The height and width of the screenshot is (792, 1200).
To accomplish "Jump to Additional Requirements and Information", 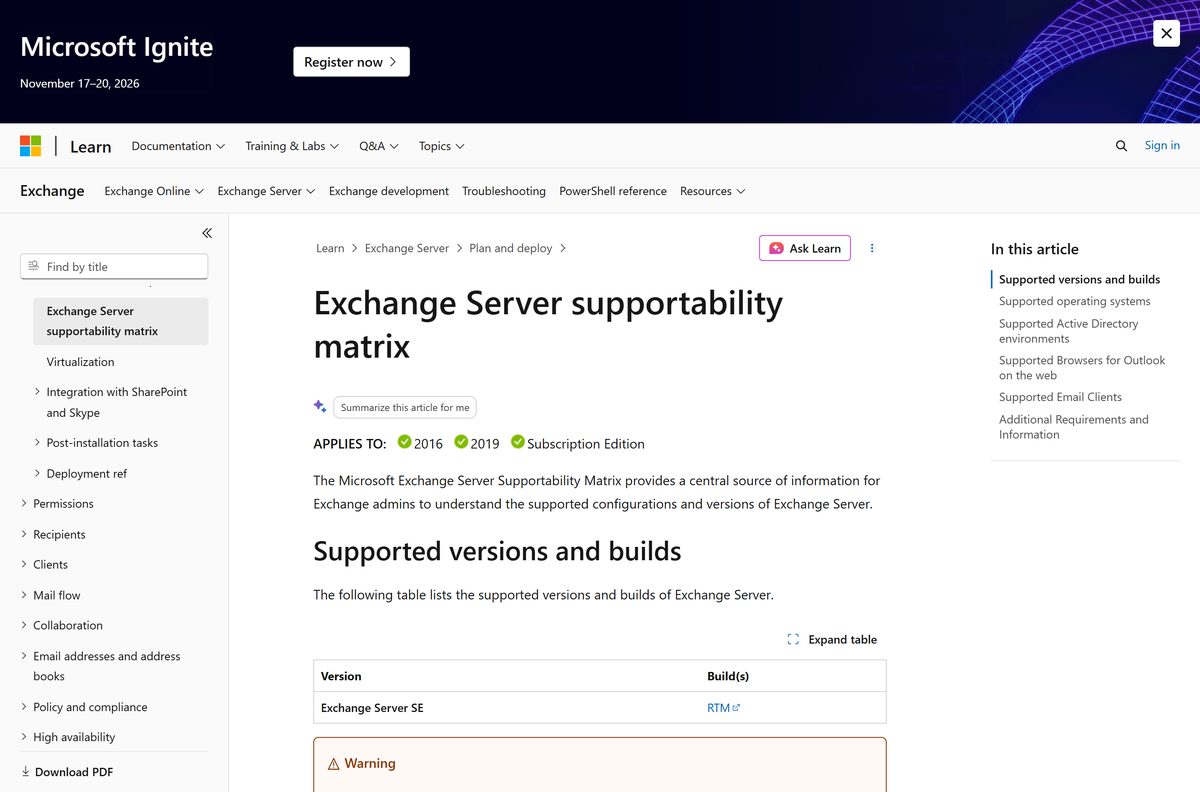I will (1074, 427).
